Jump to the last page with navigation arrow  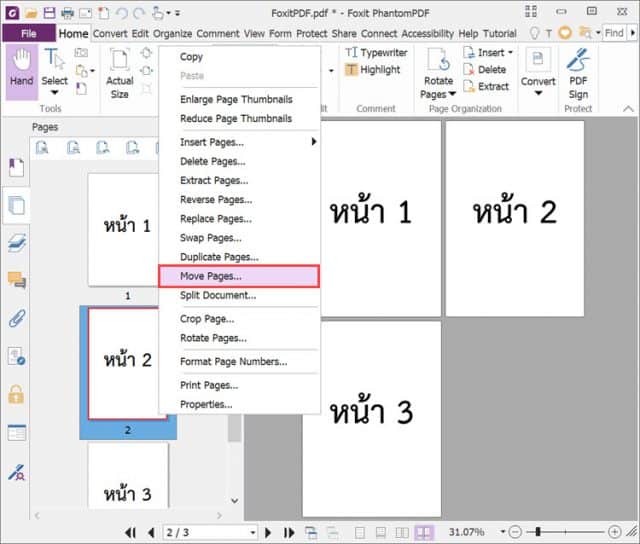[x=288, y=533]
